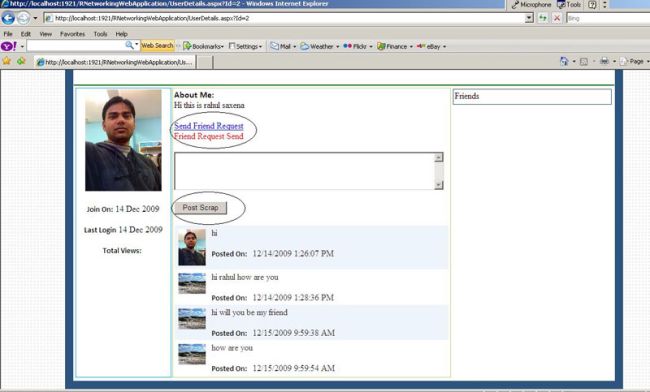Image resolution: width=650 pixels, height=392 pixels.
Task: Click the Yahoo toolbar search field
Action: [75, 46]
